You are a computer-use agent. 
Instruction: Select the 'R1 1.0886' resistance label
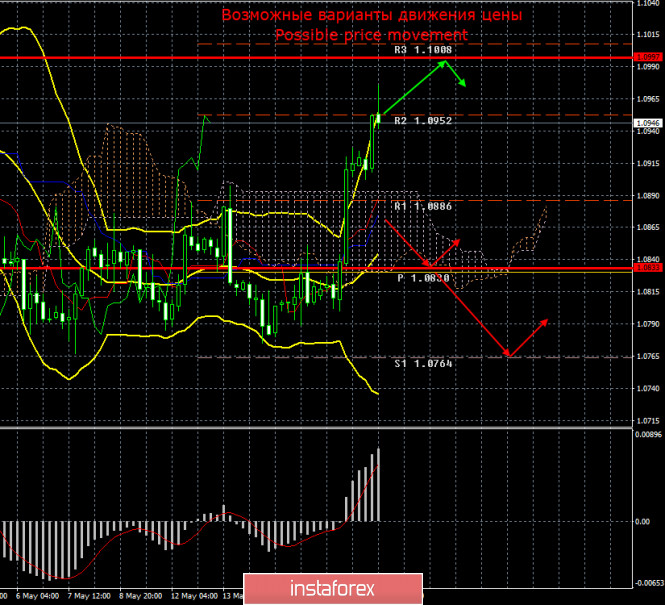[423, 206]
